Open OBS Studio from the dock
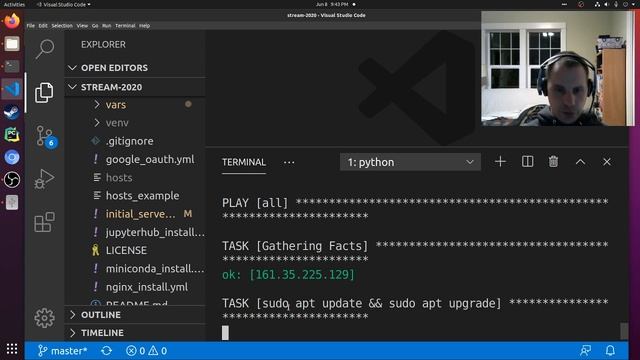The width and height of the screenshot is (640, 360). coord(12,180)
